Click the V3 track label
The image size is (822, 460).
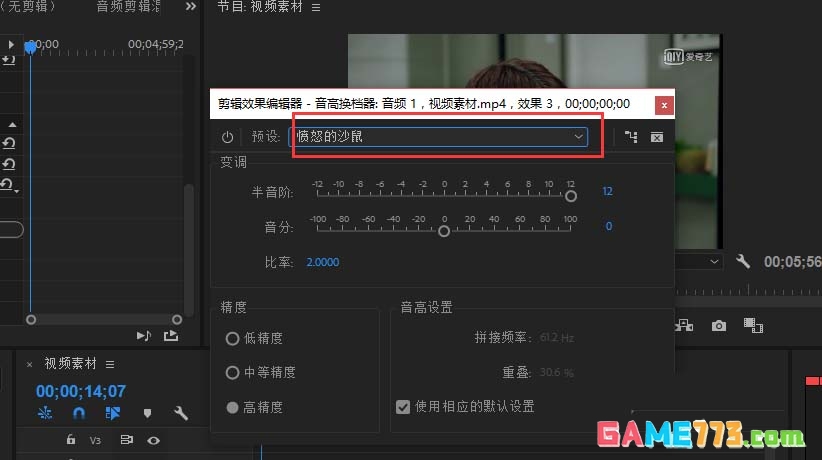pyautogui.click(x=95, y=441)
